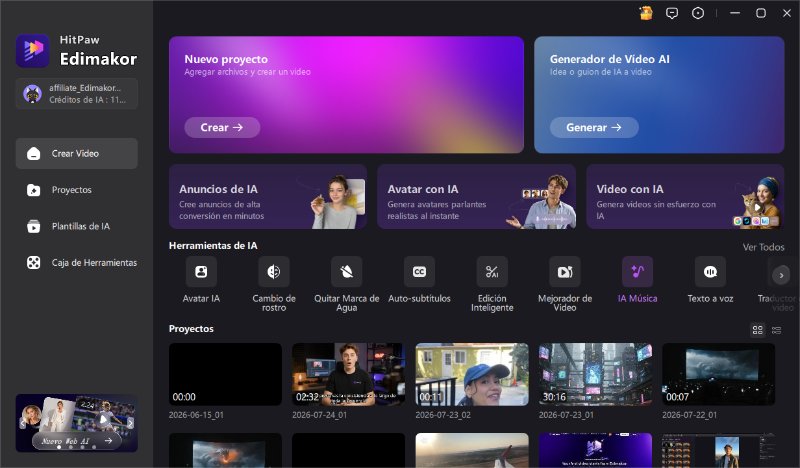Open the Texto a voz tool
The image size is (800, 468).
pos(710,272)
